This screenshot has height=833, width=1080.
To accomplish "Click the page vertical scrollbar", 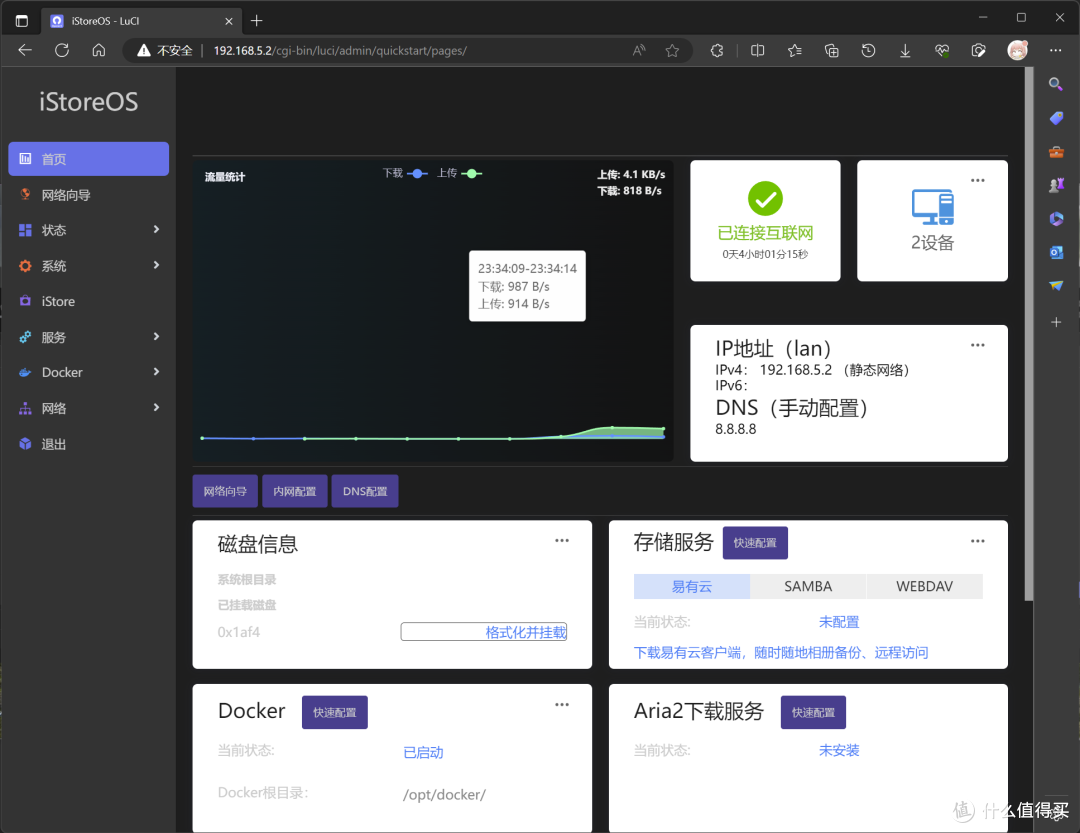I will point(1029,334).
